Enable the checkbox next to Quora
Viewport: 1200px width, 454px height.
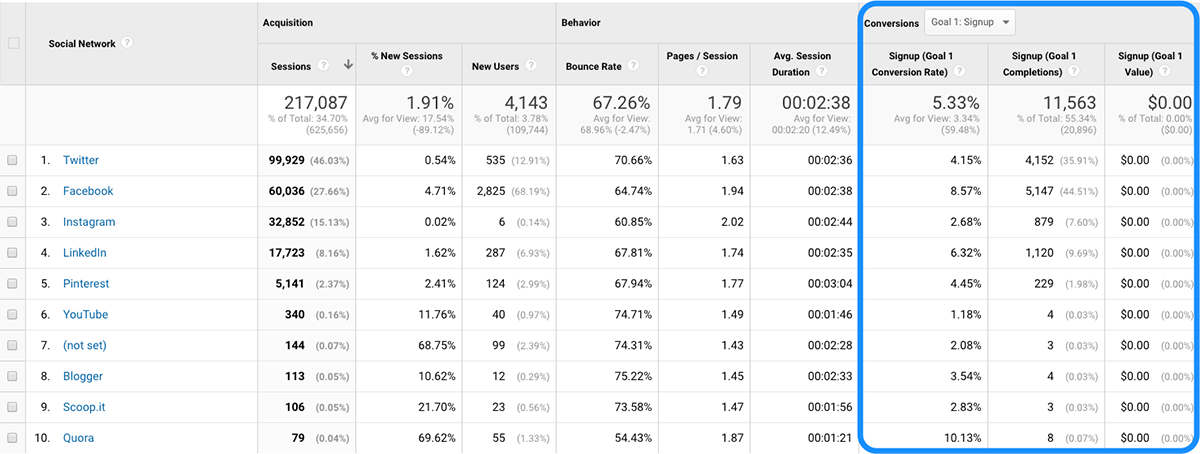(x=12, y=438)
